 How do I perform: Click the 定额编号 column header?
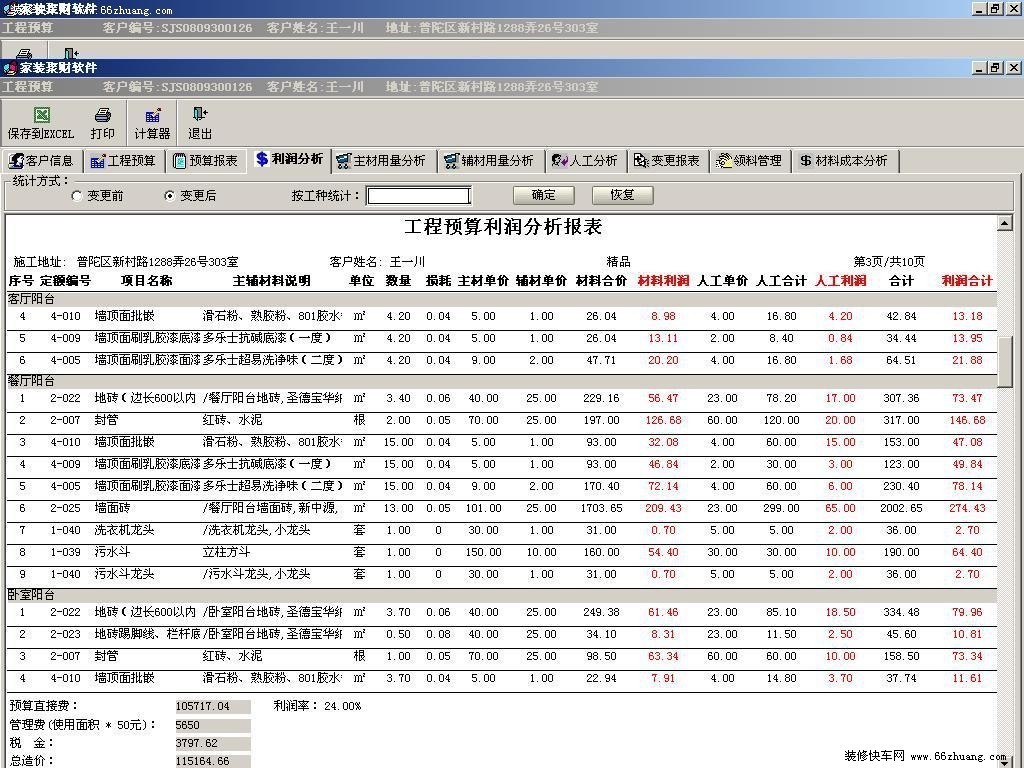(x=65, y=281)
